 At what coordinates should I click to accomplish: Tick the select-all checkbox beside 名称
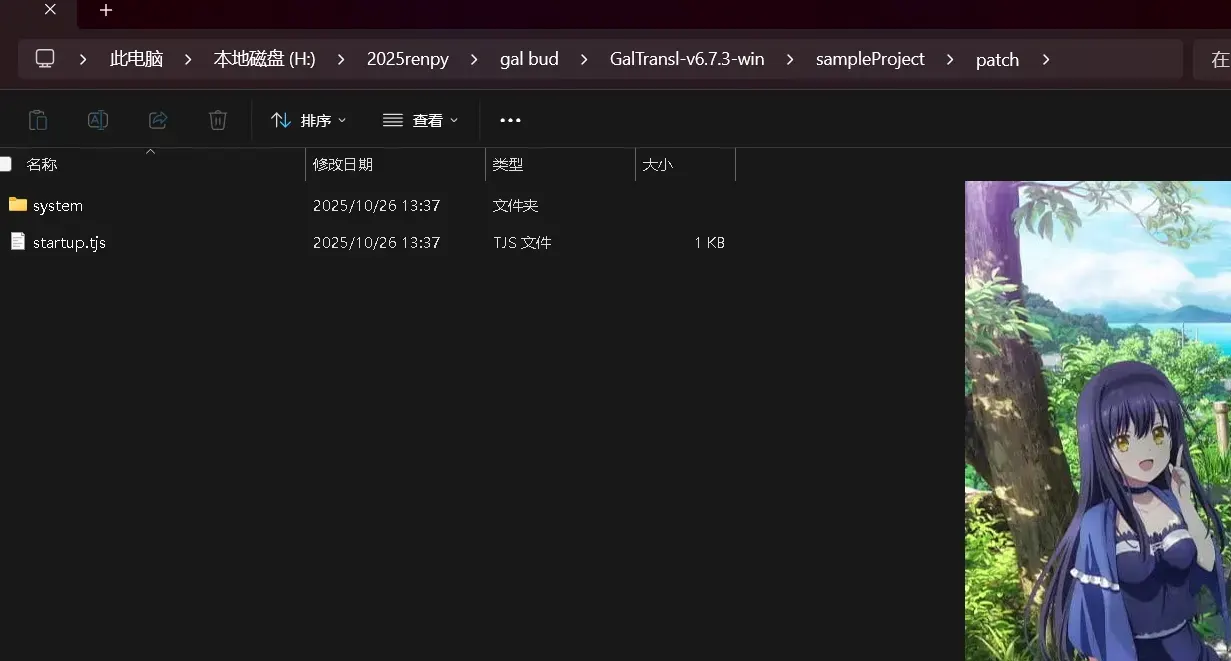(x=6, y=164)
